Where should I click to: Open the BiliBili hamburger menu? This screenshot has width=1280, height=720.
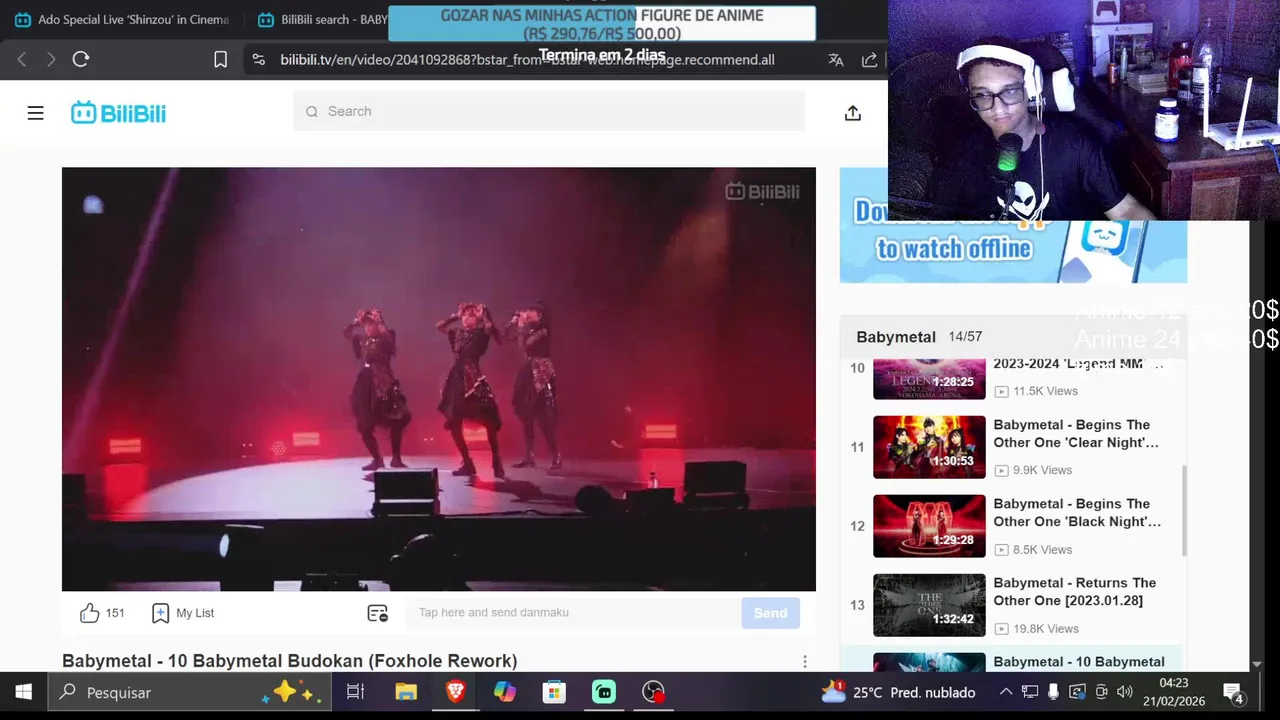[x=35, y=113]
